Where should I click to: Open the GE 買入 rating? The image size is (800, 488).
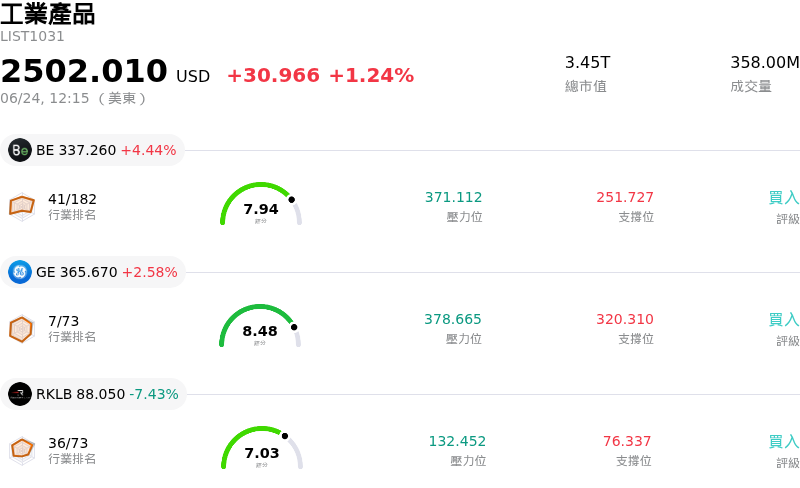(784, 320)
